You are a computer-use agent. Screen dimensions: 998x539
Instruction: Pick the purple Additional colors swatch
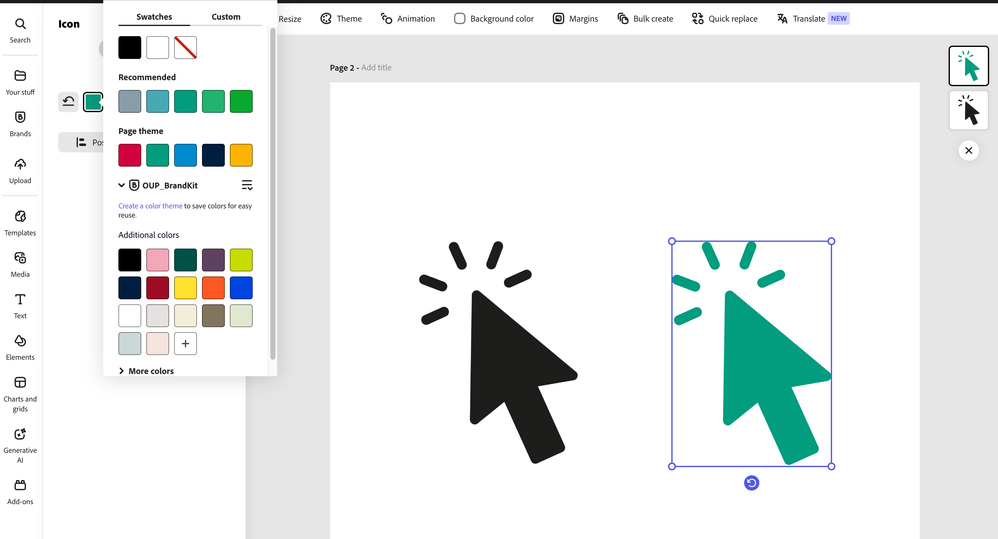coord(213,260)
